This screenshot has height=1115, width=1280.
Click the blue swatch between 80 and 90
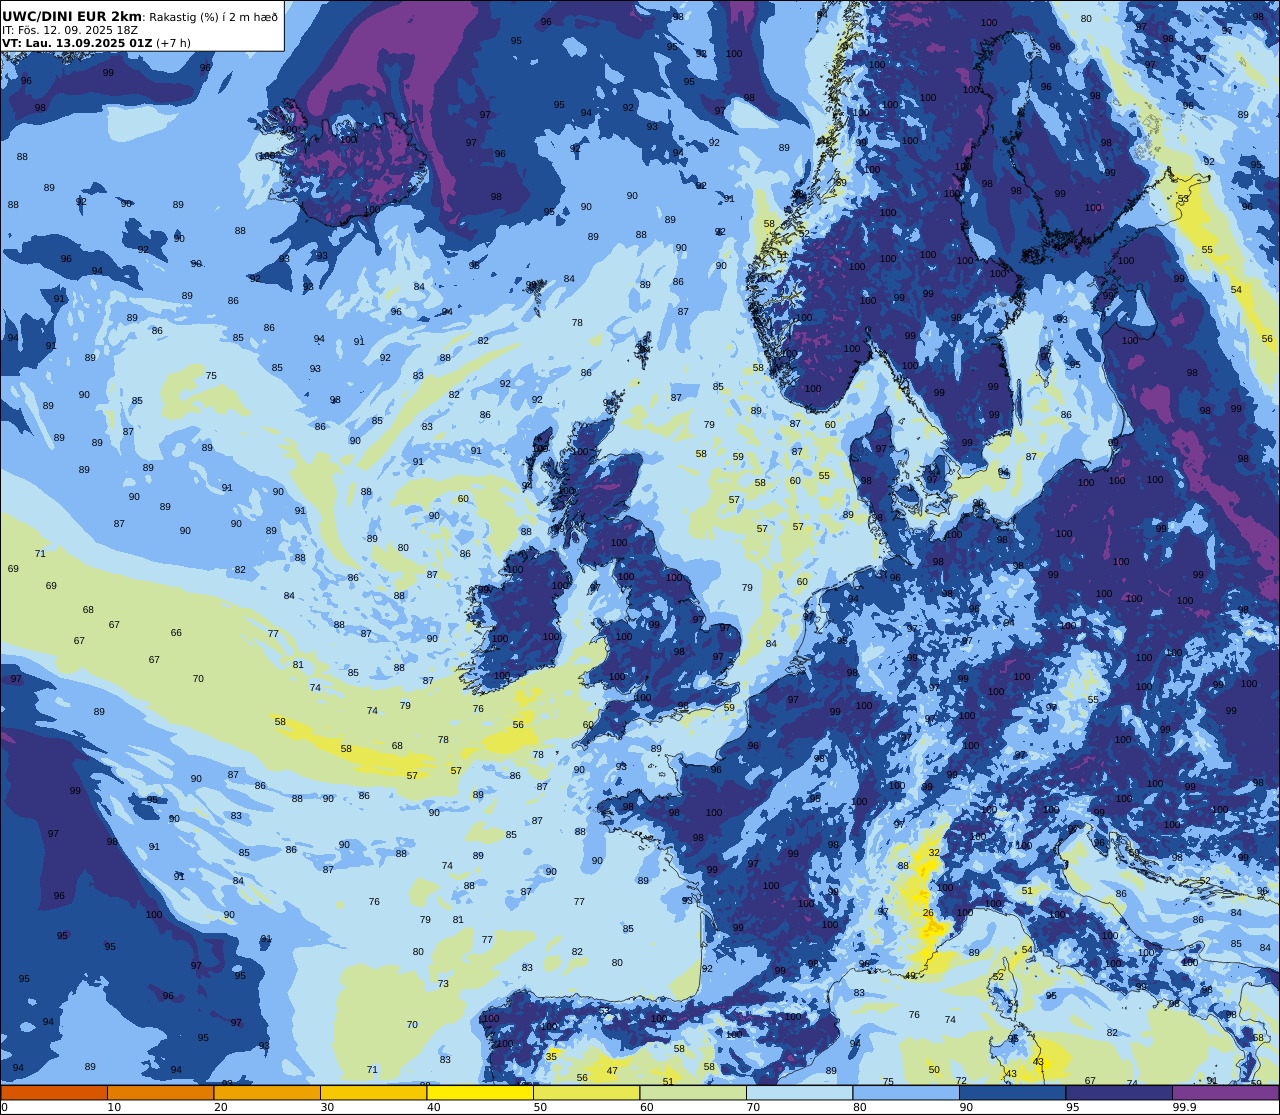pos(906,1093)
